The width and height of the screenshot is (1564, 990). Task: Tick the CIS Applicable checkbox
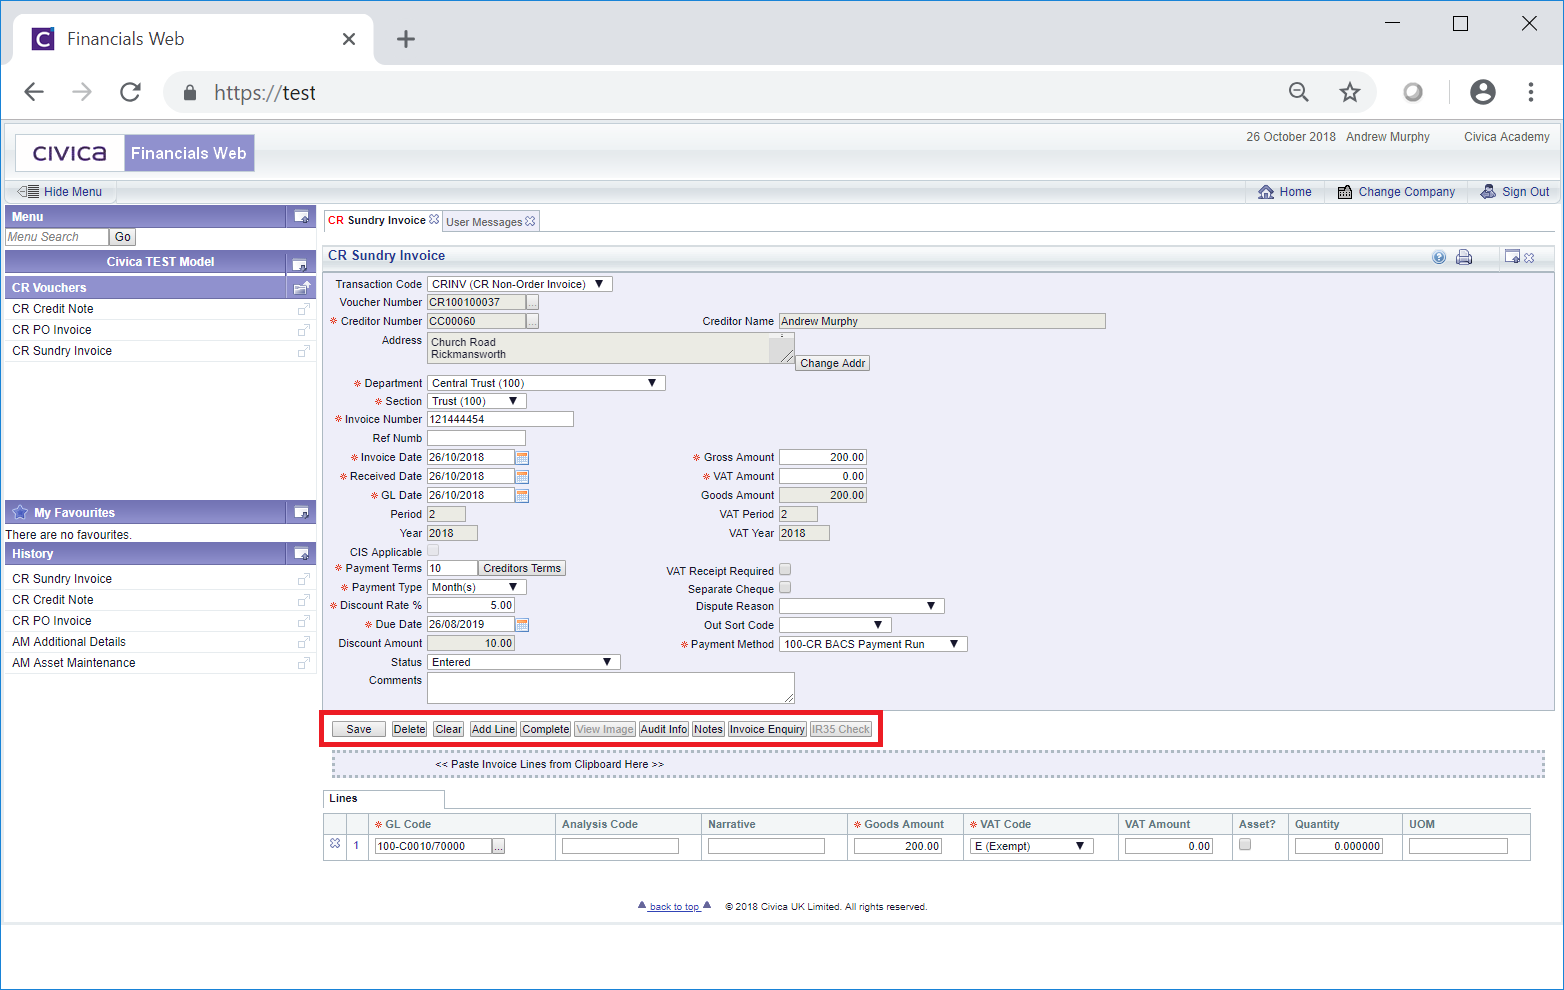point(433,551)
